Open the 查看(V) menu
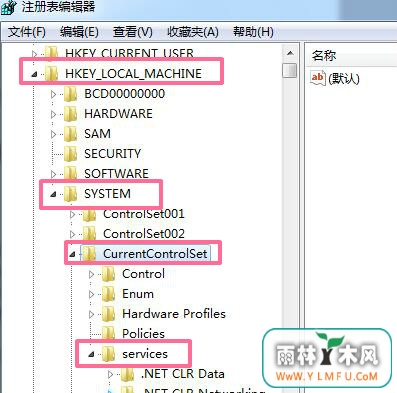Screen dimensions: 397x393 click(x=132, y=32)
